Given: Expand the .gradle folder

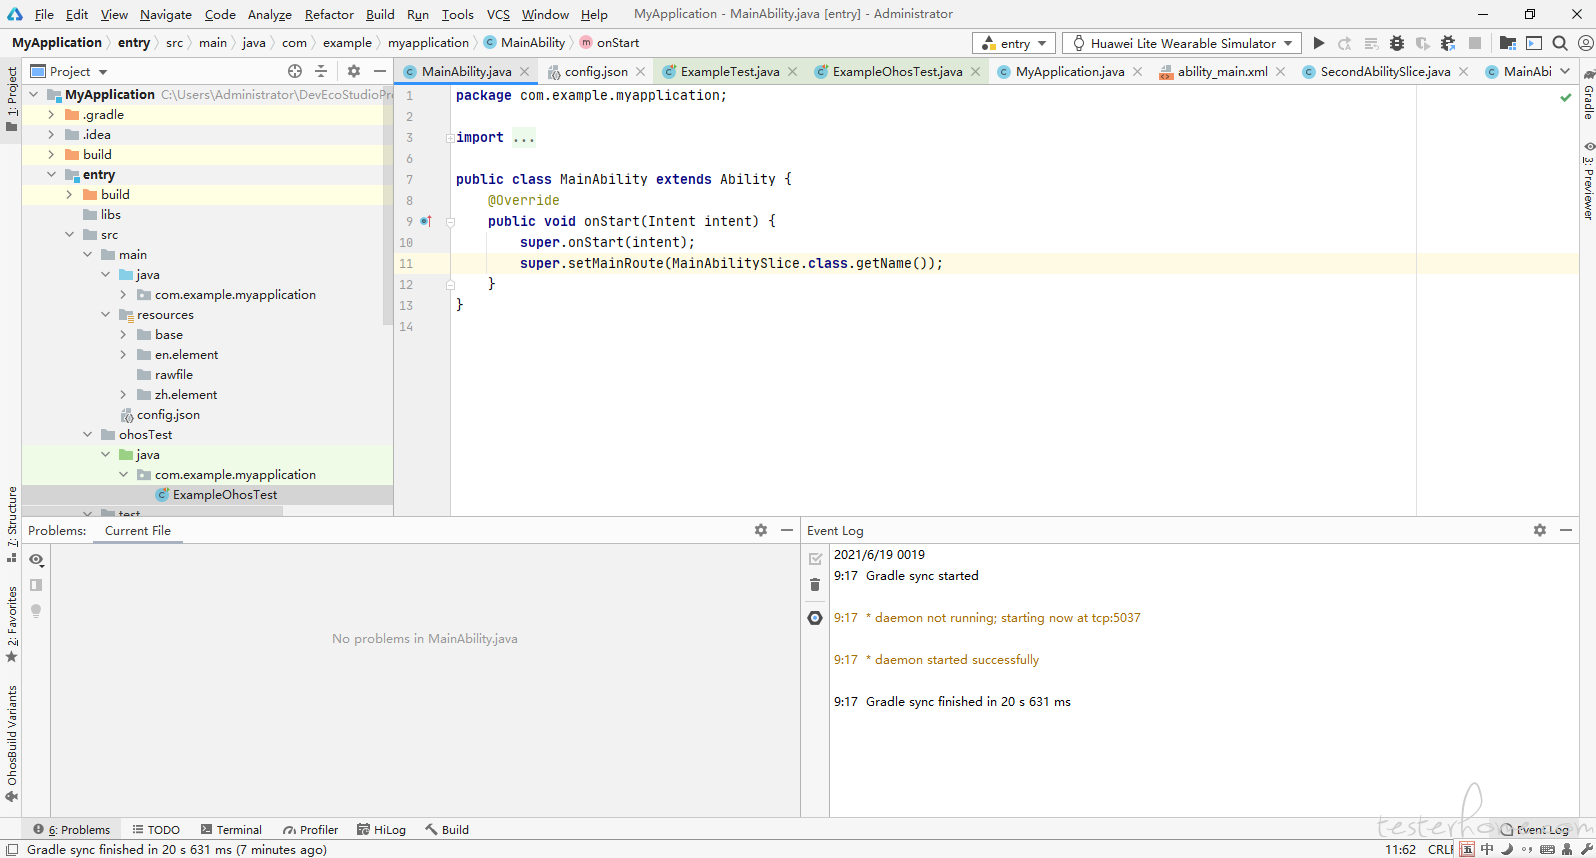Looking at the screenshot, I should (51, 115).
